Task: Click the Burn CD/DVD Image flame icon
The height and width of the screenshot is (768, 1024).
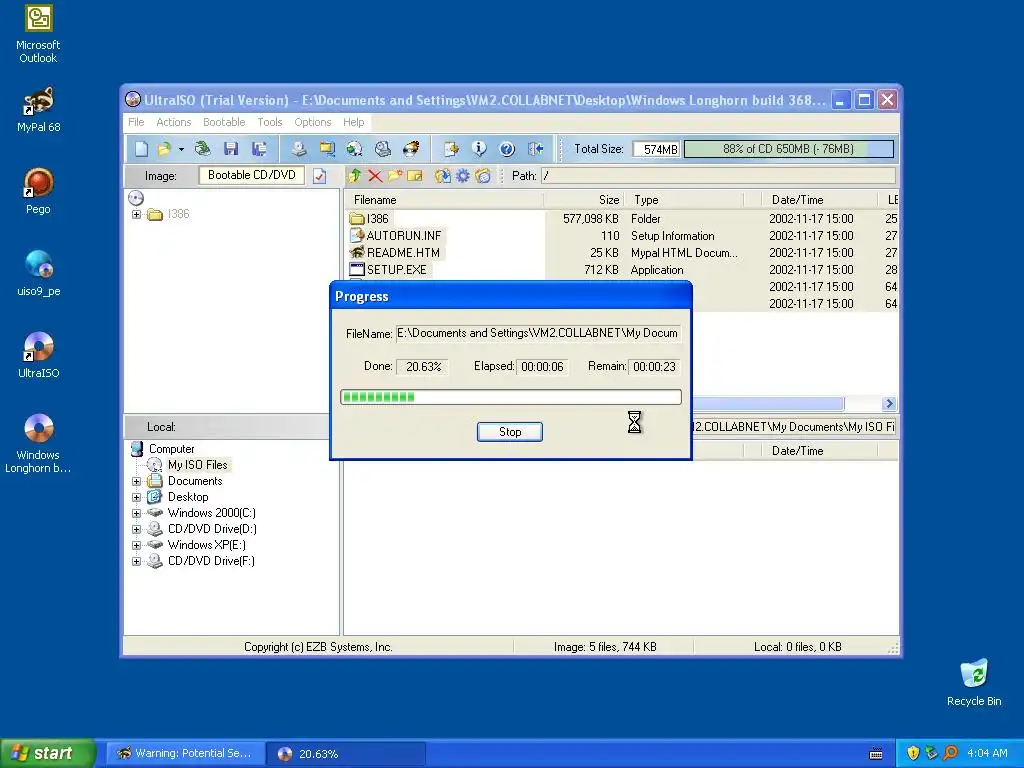Action: 411,149
